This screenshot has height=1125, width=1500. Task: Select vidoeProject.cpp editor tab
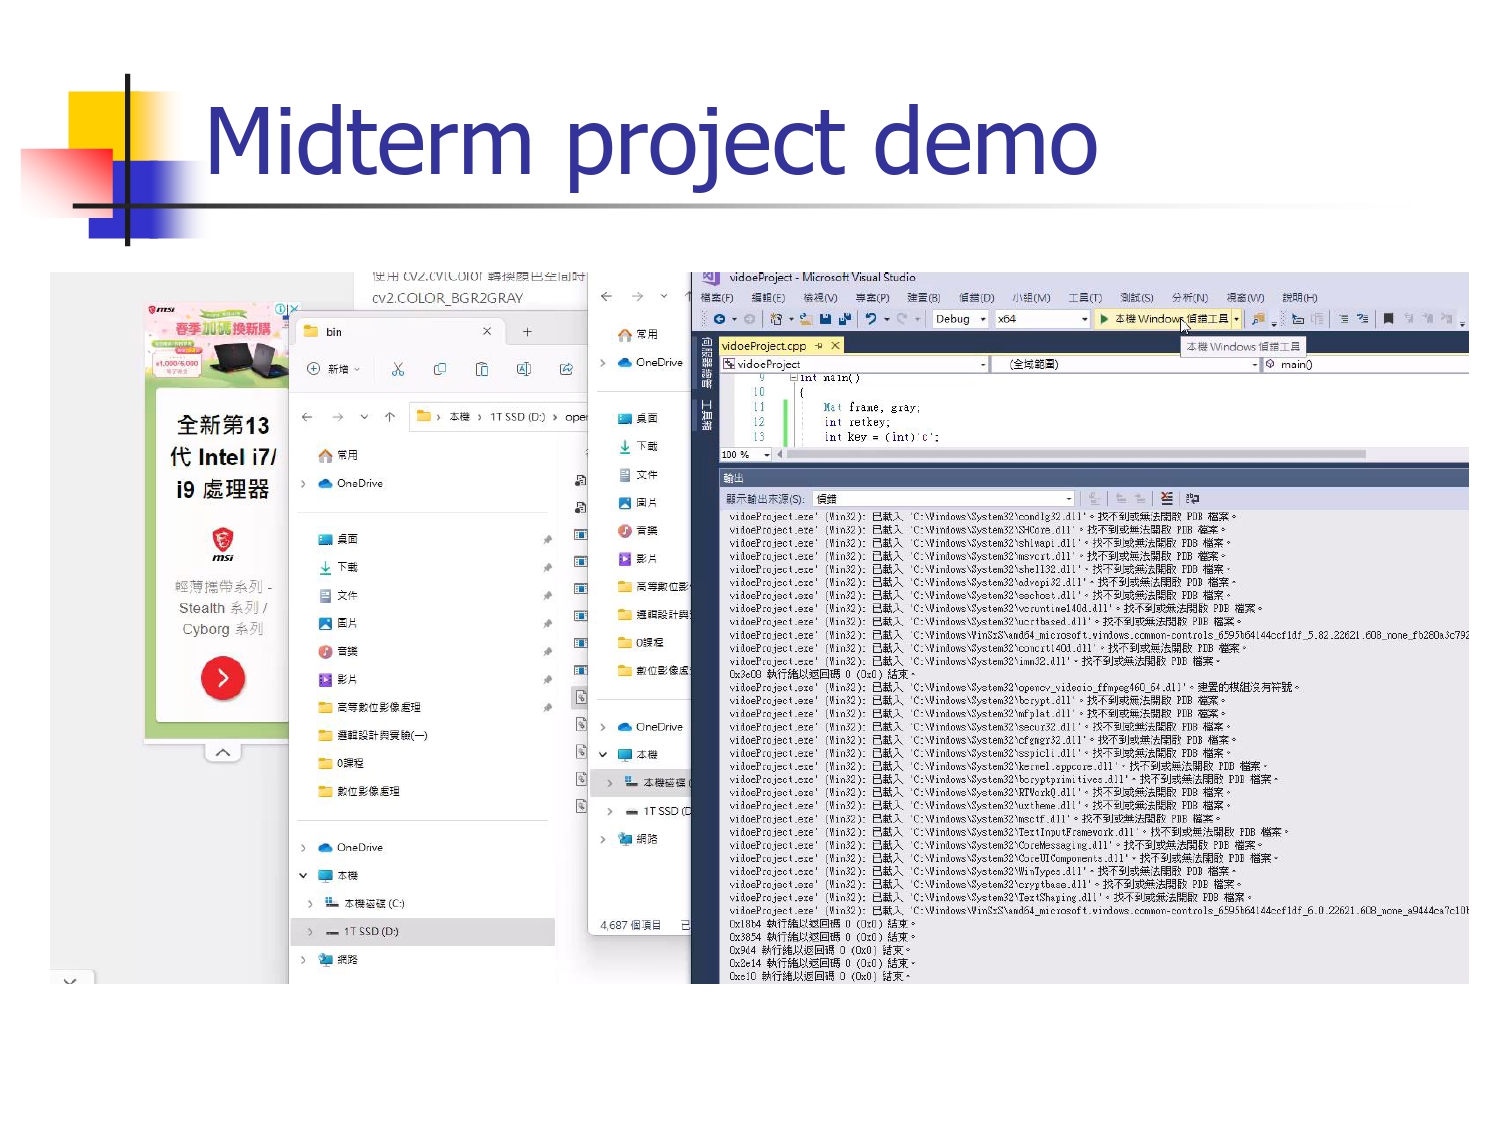[x=764, y=346]
